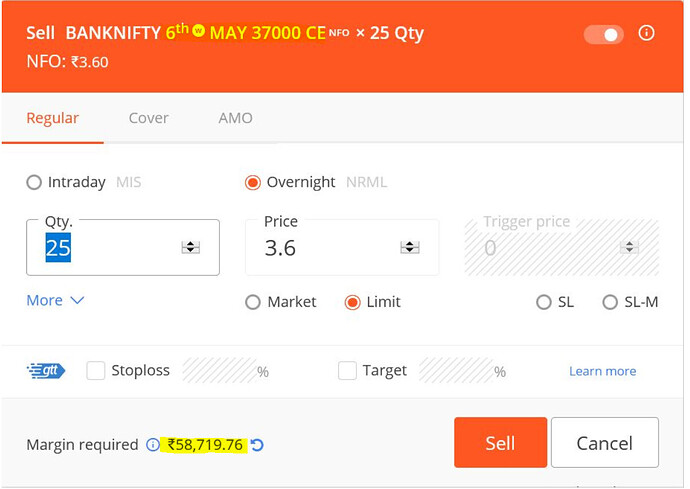Click the Stoploss percentage field
Image resolution: width=690 pixels, height=489 pixels.
219,371
